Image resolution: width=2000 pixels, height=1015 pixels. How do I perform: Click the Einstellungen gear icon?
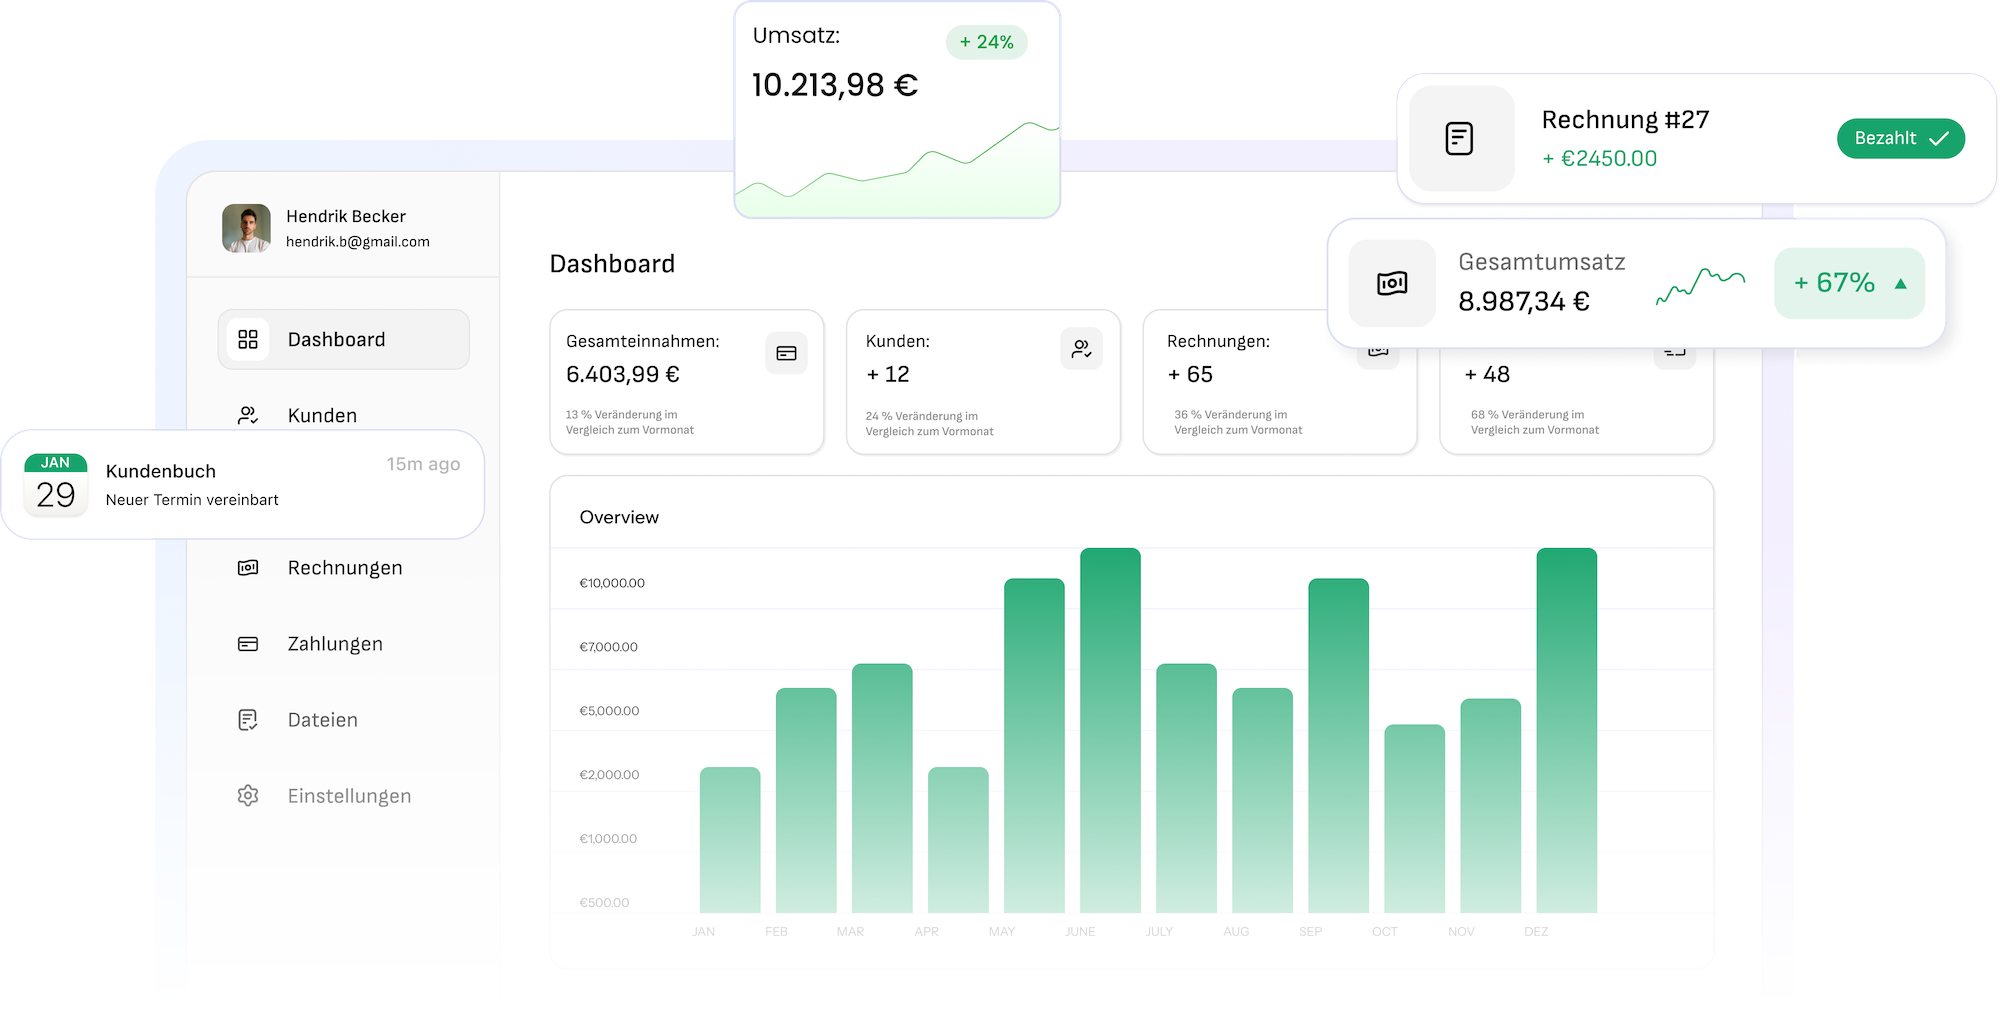click(x=248, y=796)
